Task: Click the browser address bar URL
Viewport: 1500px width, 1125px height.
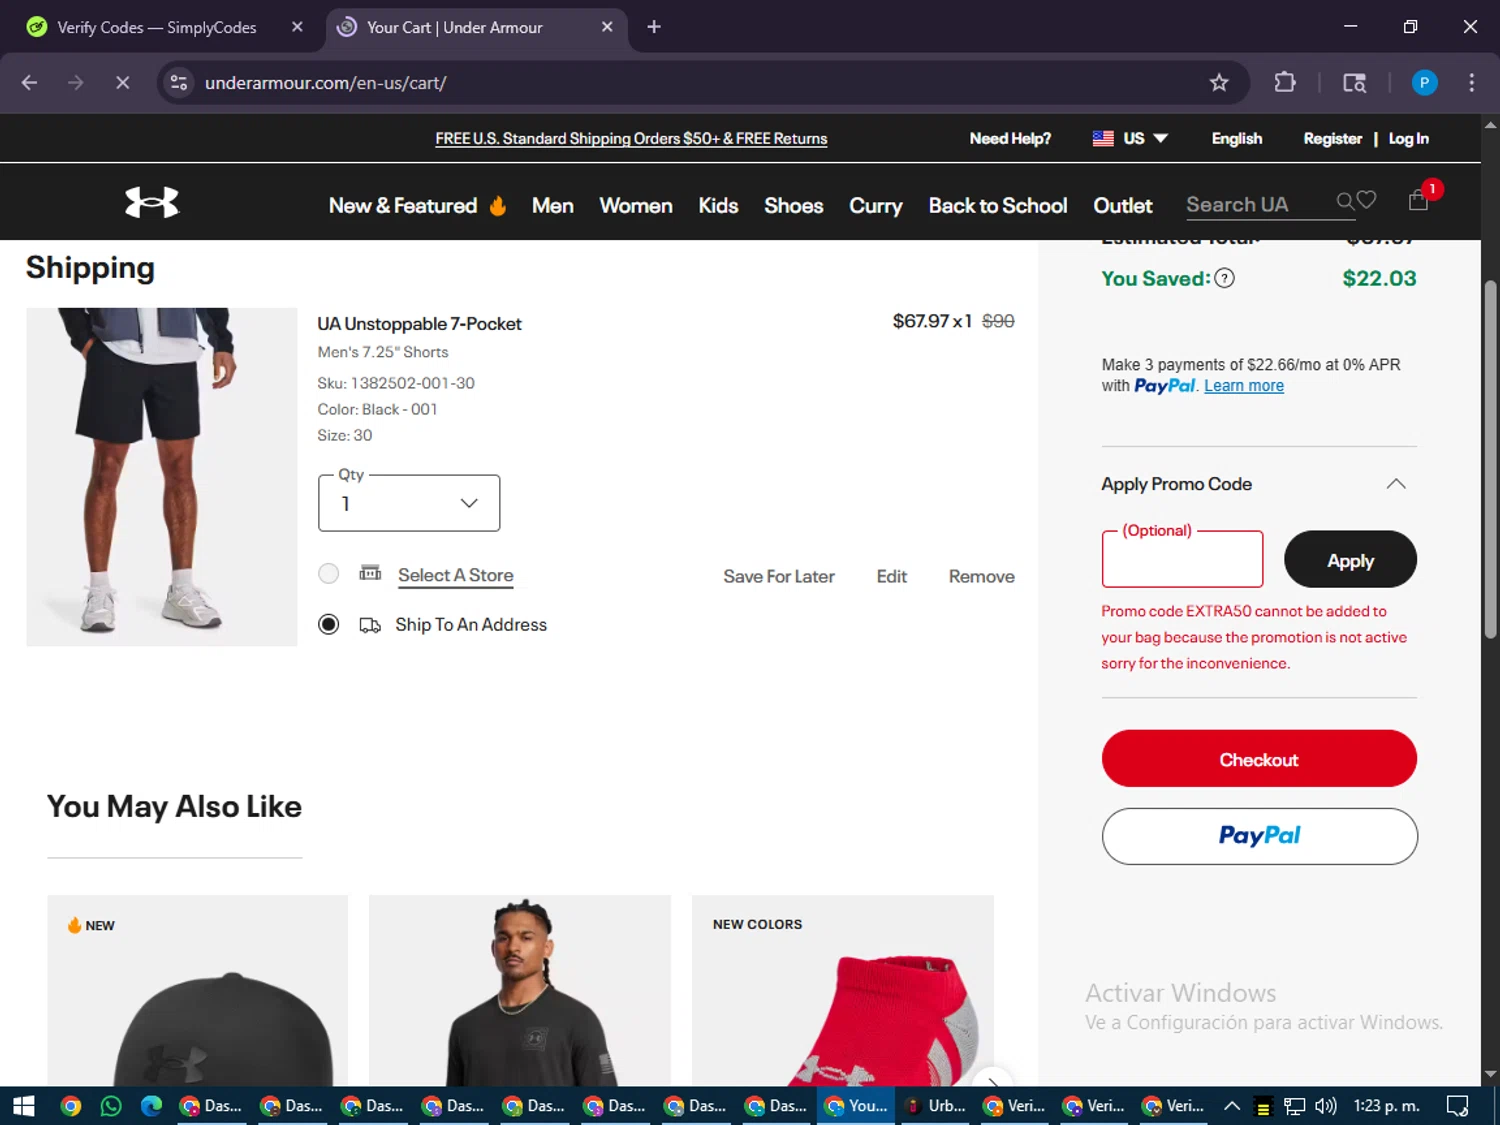Action: click(326, 83)
